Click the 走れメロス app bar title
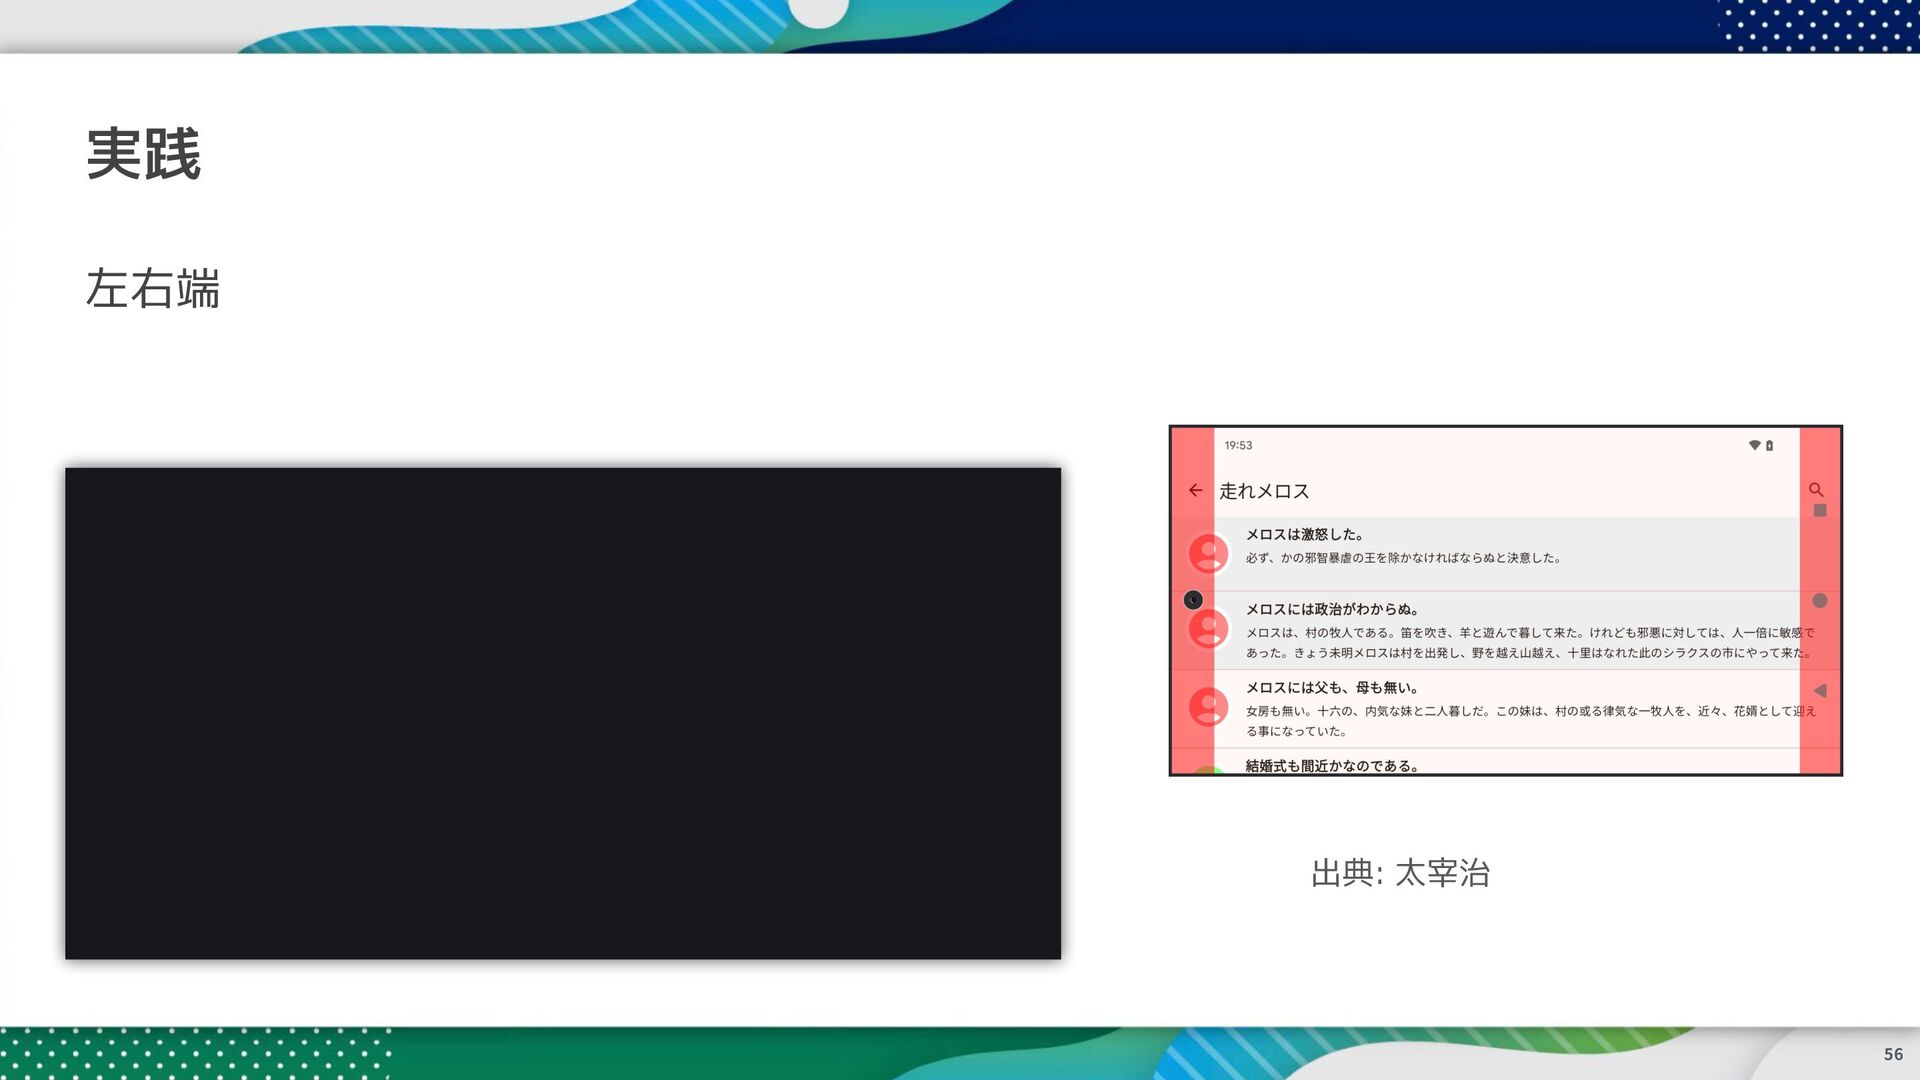 [x=1264, y=491]
